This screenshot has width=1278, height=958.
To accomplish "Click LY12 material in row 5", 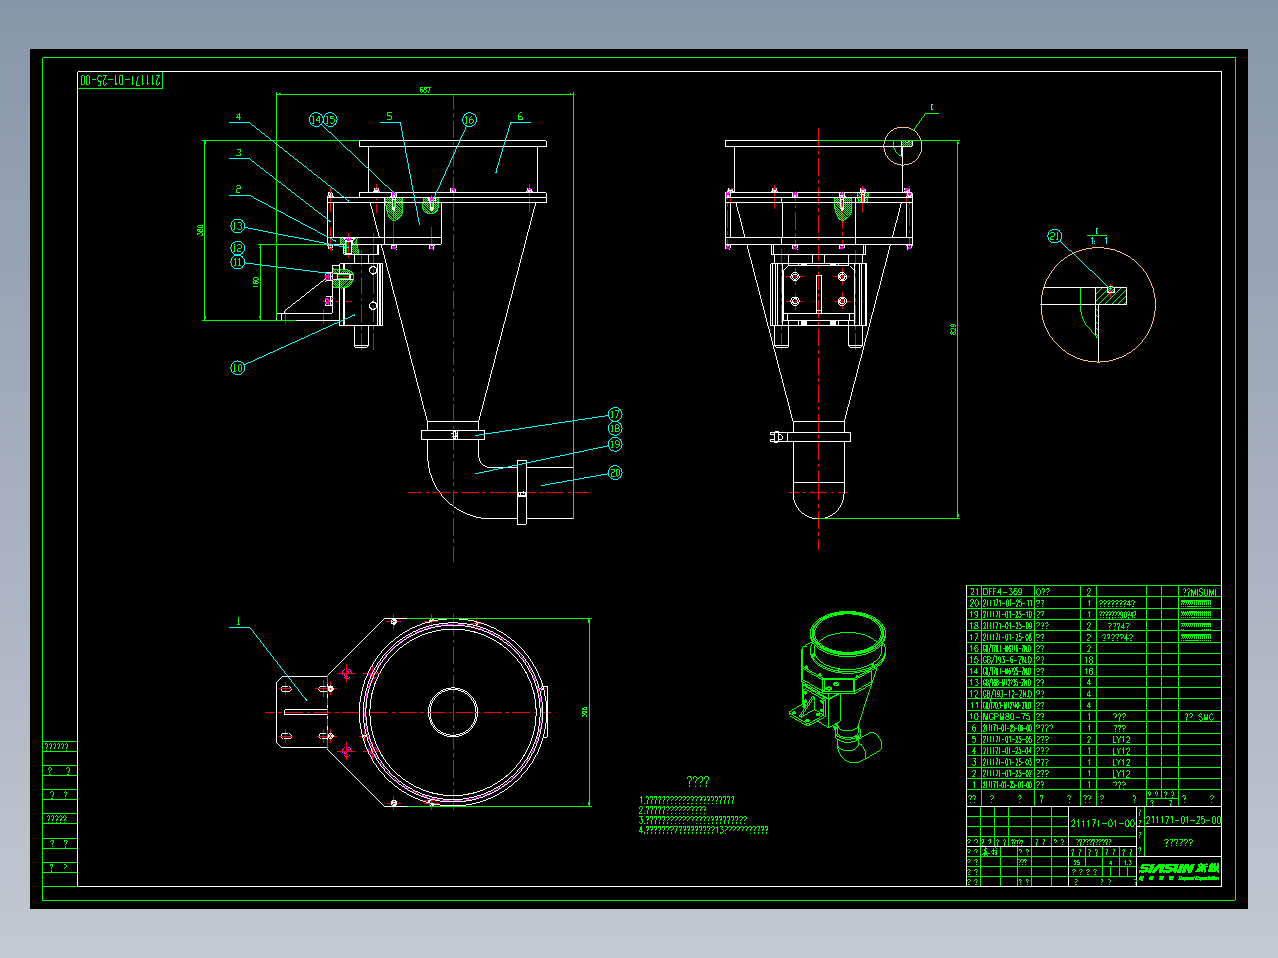I will coord(1121,740).
